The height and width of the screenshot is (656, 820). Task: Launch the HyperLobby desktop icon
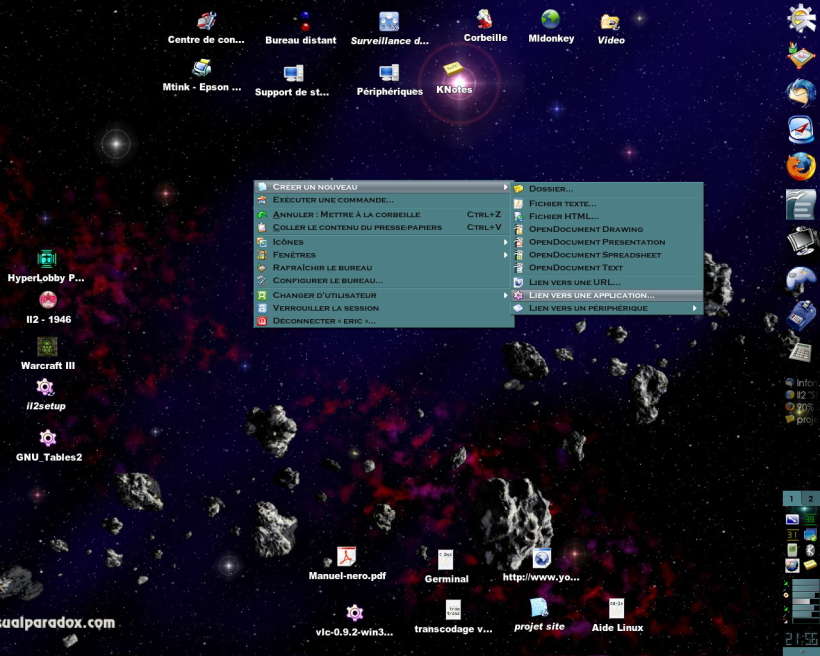47,259
